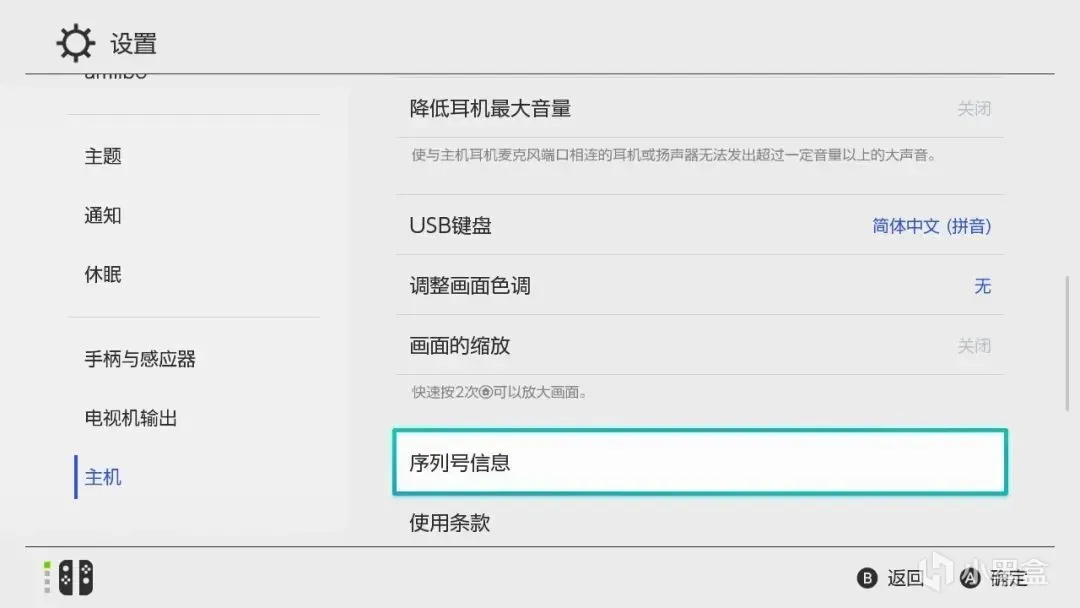1080x608 pixels.
Task: Select 休眠 sidebar item
Action: (x=103, y=275)
